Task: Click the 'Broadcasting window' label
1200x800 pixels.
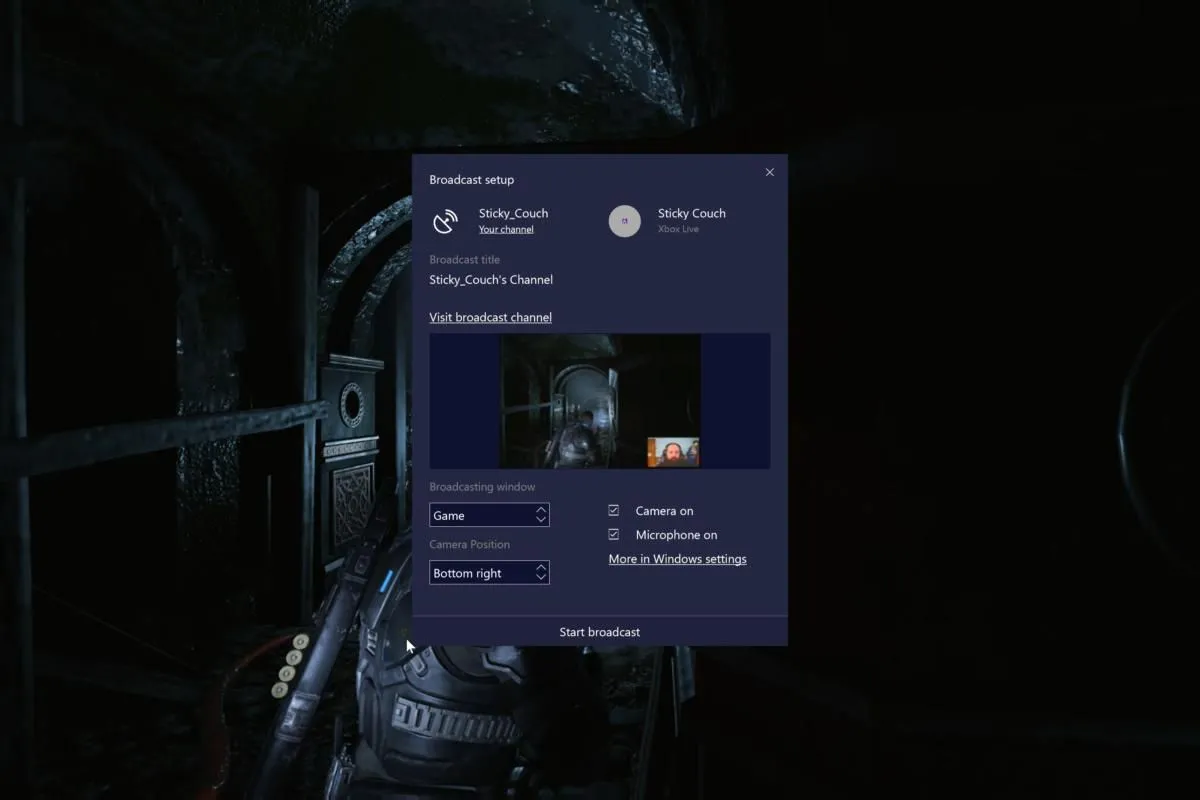Action: [x=482, y=487]
